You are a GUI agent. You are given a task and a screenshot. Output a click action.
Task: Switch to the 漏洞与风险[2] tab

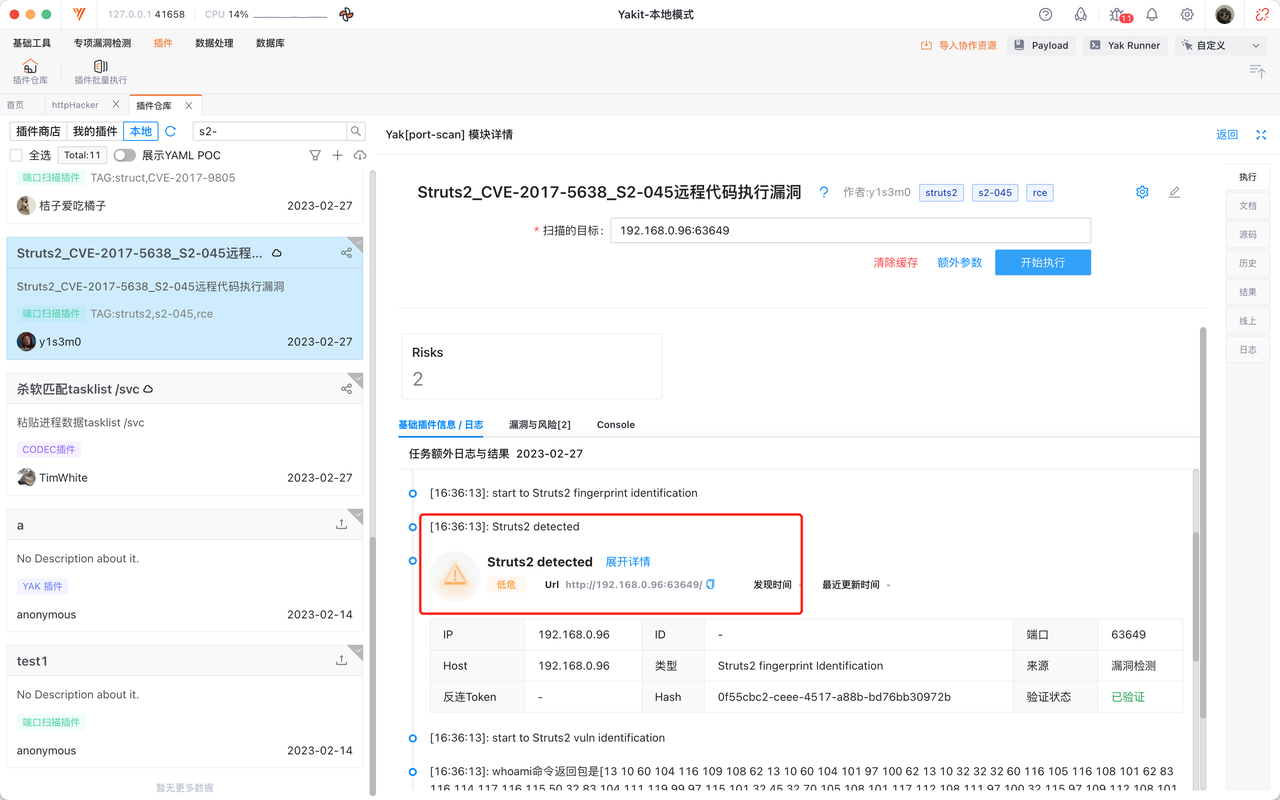click(x=540, y=425)
